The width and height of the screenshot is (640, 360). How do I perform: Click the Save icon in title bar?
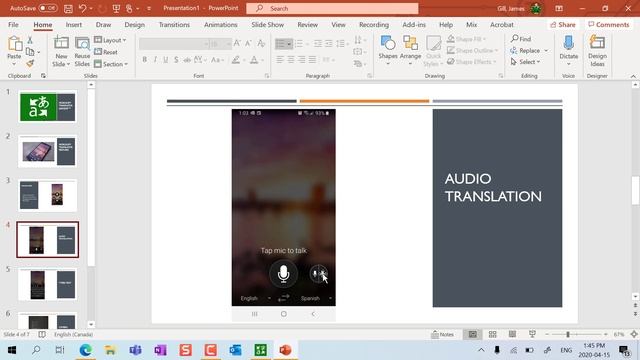(x=68, y=8)
